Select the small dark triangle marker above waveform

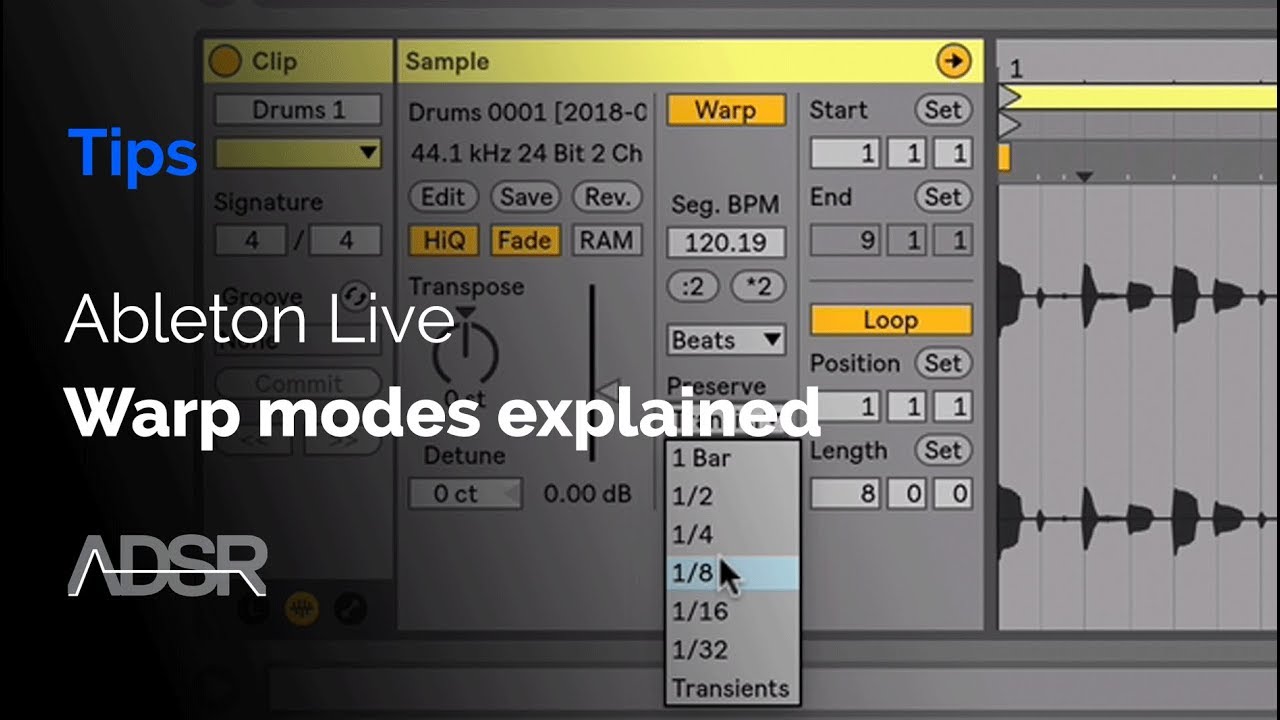(1084, 177)
